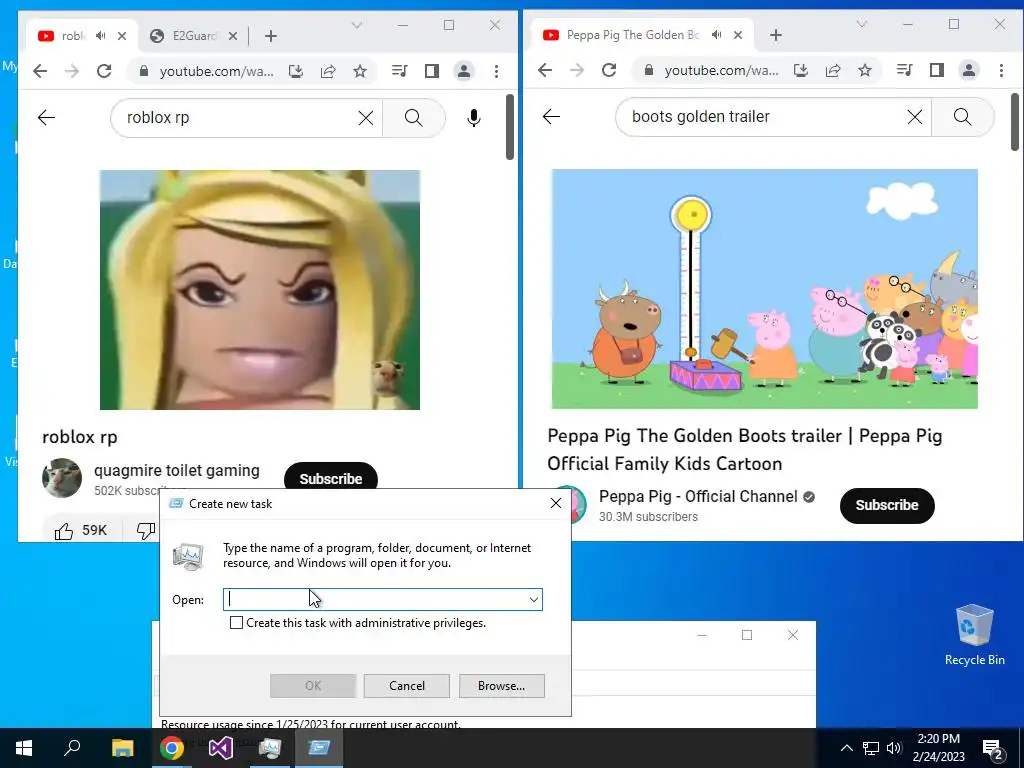Start voice search with microphone icon

pos(474,118)
